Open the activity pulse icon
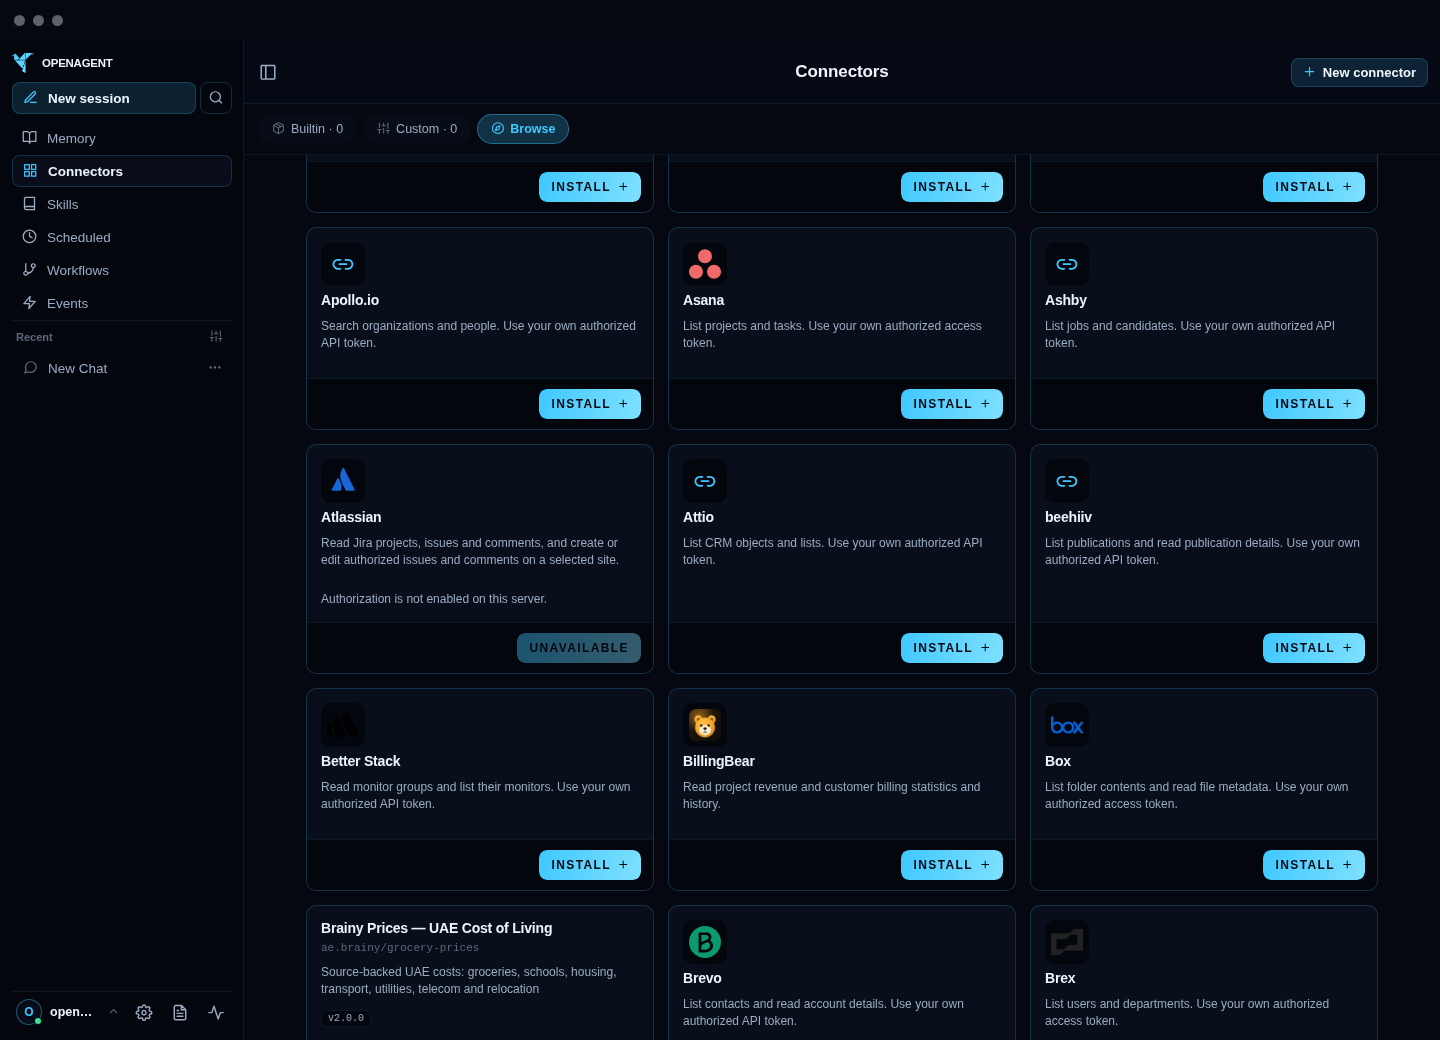The width and height of the screenshot is (1440, 1040). 216,1012
